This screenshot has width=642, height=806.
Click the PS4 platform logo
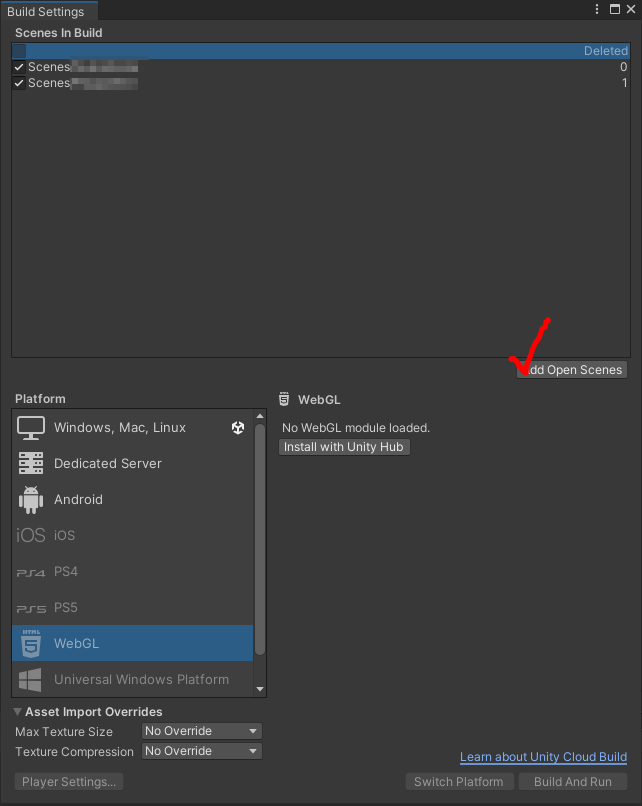point(31,572)
